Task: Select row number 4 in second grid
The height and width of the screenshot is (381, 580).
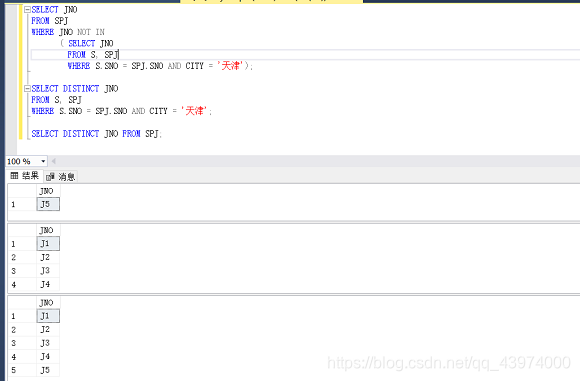Action: click(22, 284)
